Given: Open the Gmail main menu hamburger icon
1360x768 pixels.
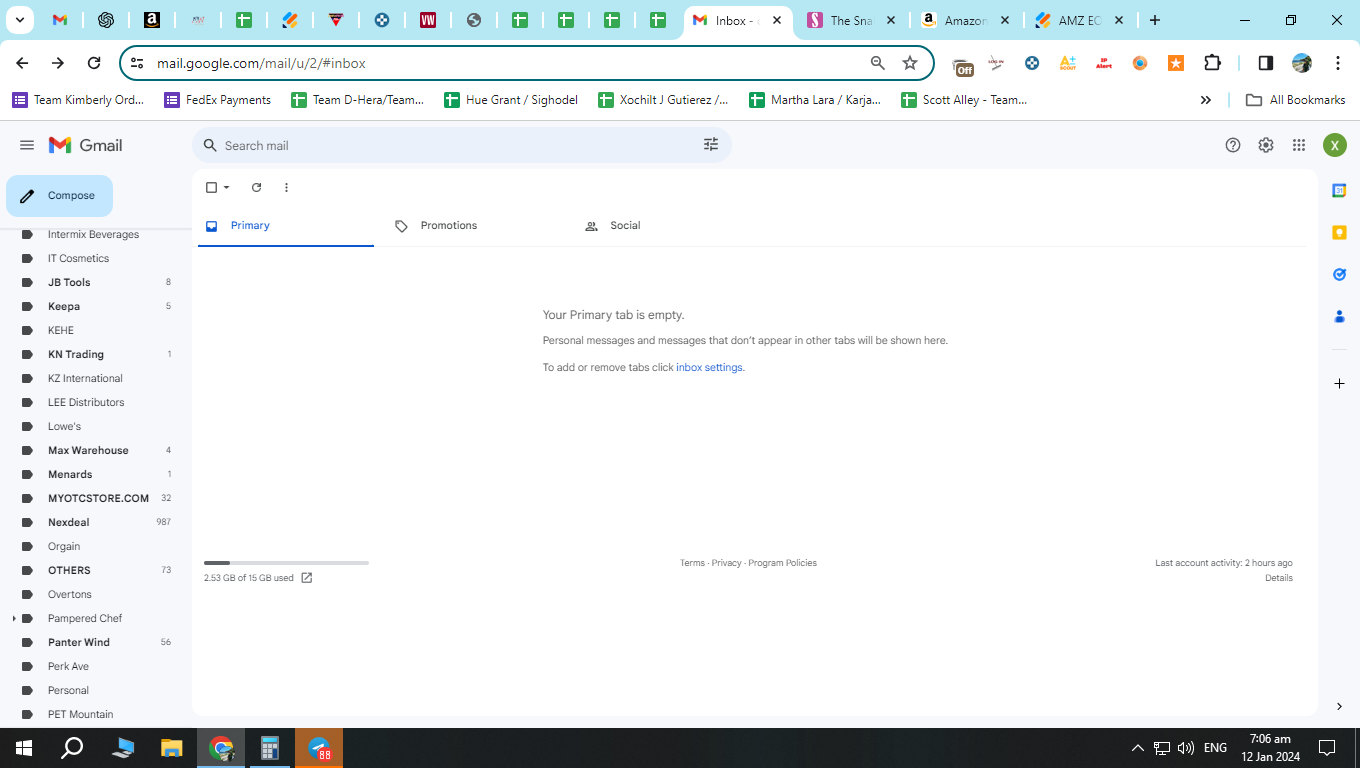Looking at the screenshot, I should click(27, 145).
